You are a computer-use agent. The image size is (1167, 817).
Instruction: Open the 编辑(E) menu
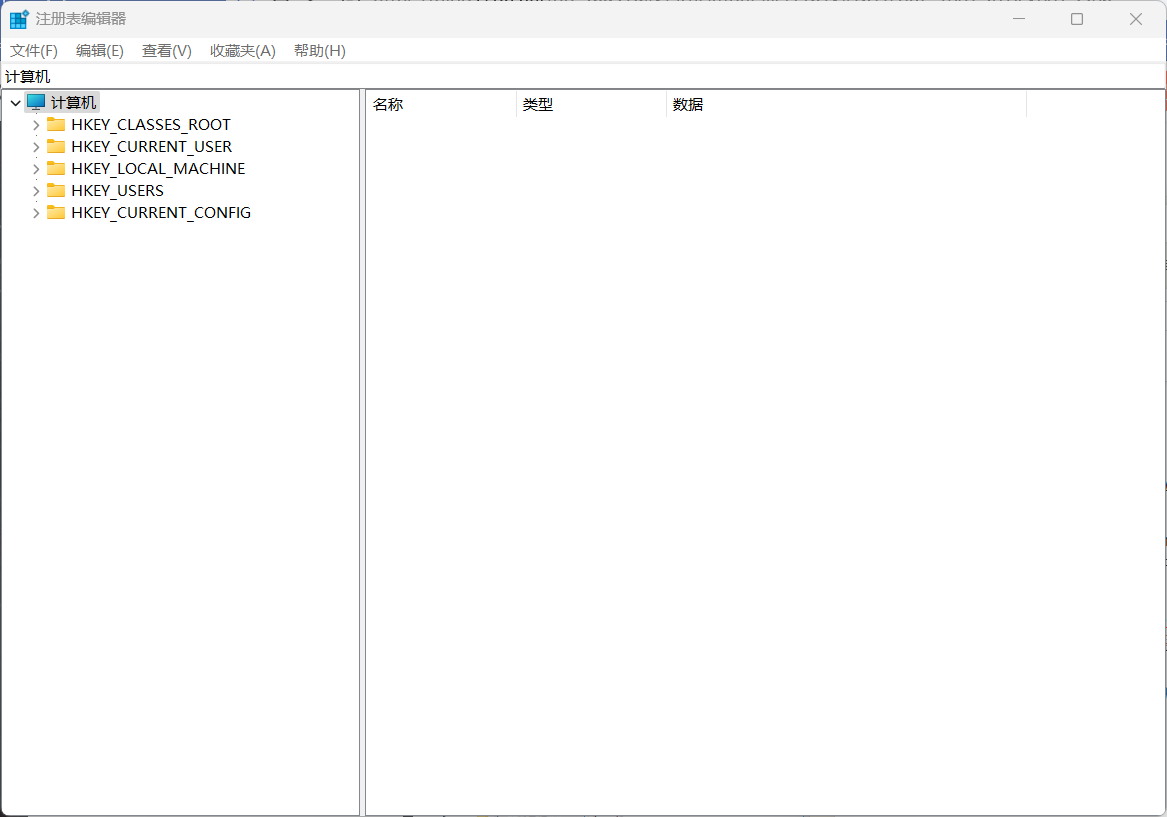click(x=100, y=51)
